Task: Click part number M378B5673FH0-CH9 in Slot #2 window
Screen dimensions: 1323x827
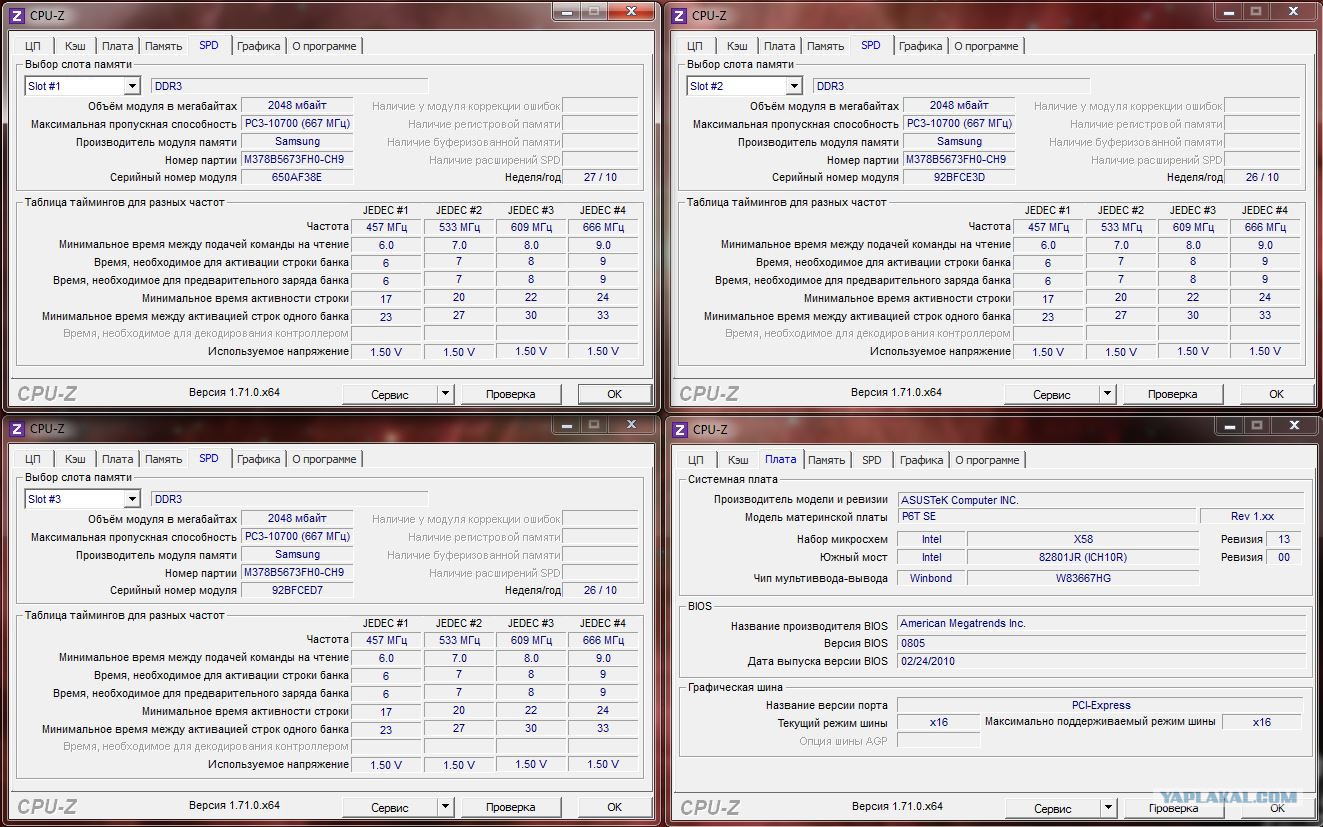Action: 959,159
